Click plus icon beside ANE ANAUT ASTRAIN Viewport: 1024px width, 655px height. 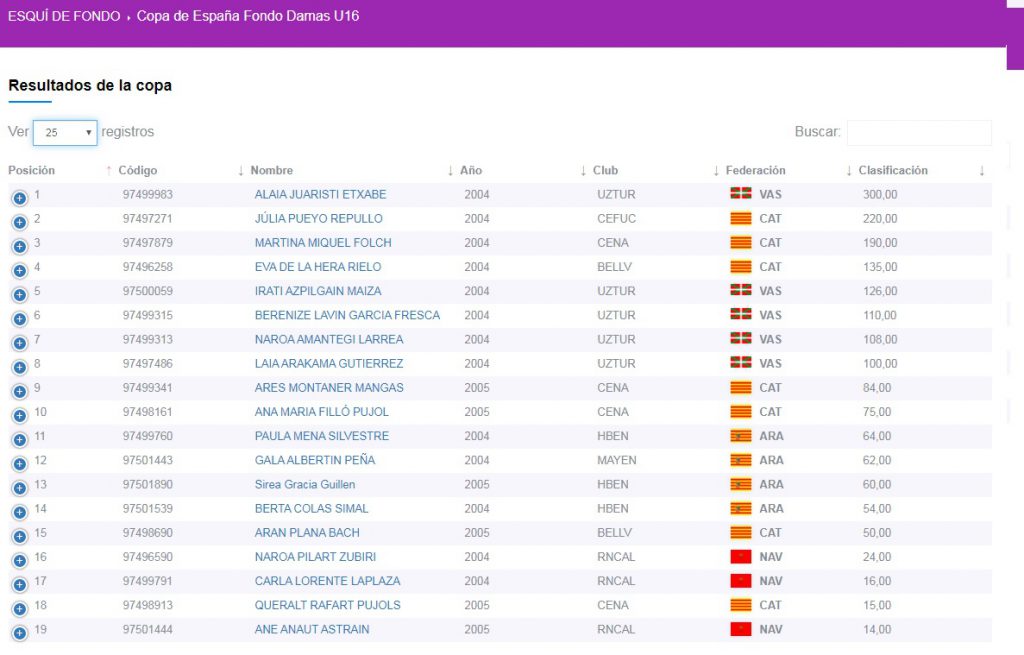tap(20, 633)
